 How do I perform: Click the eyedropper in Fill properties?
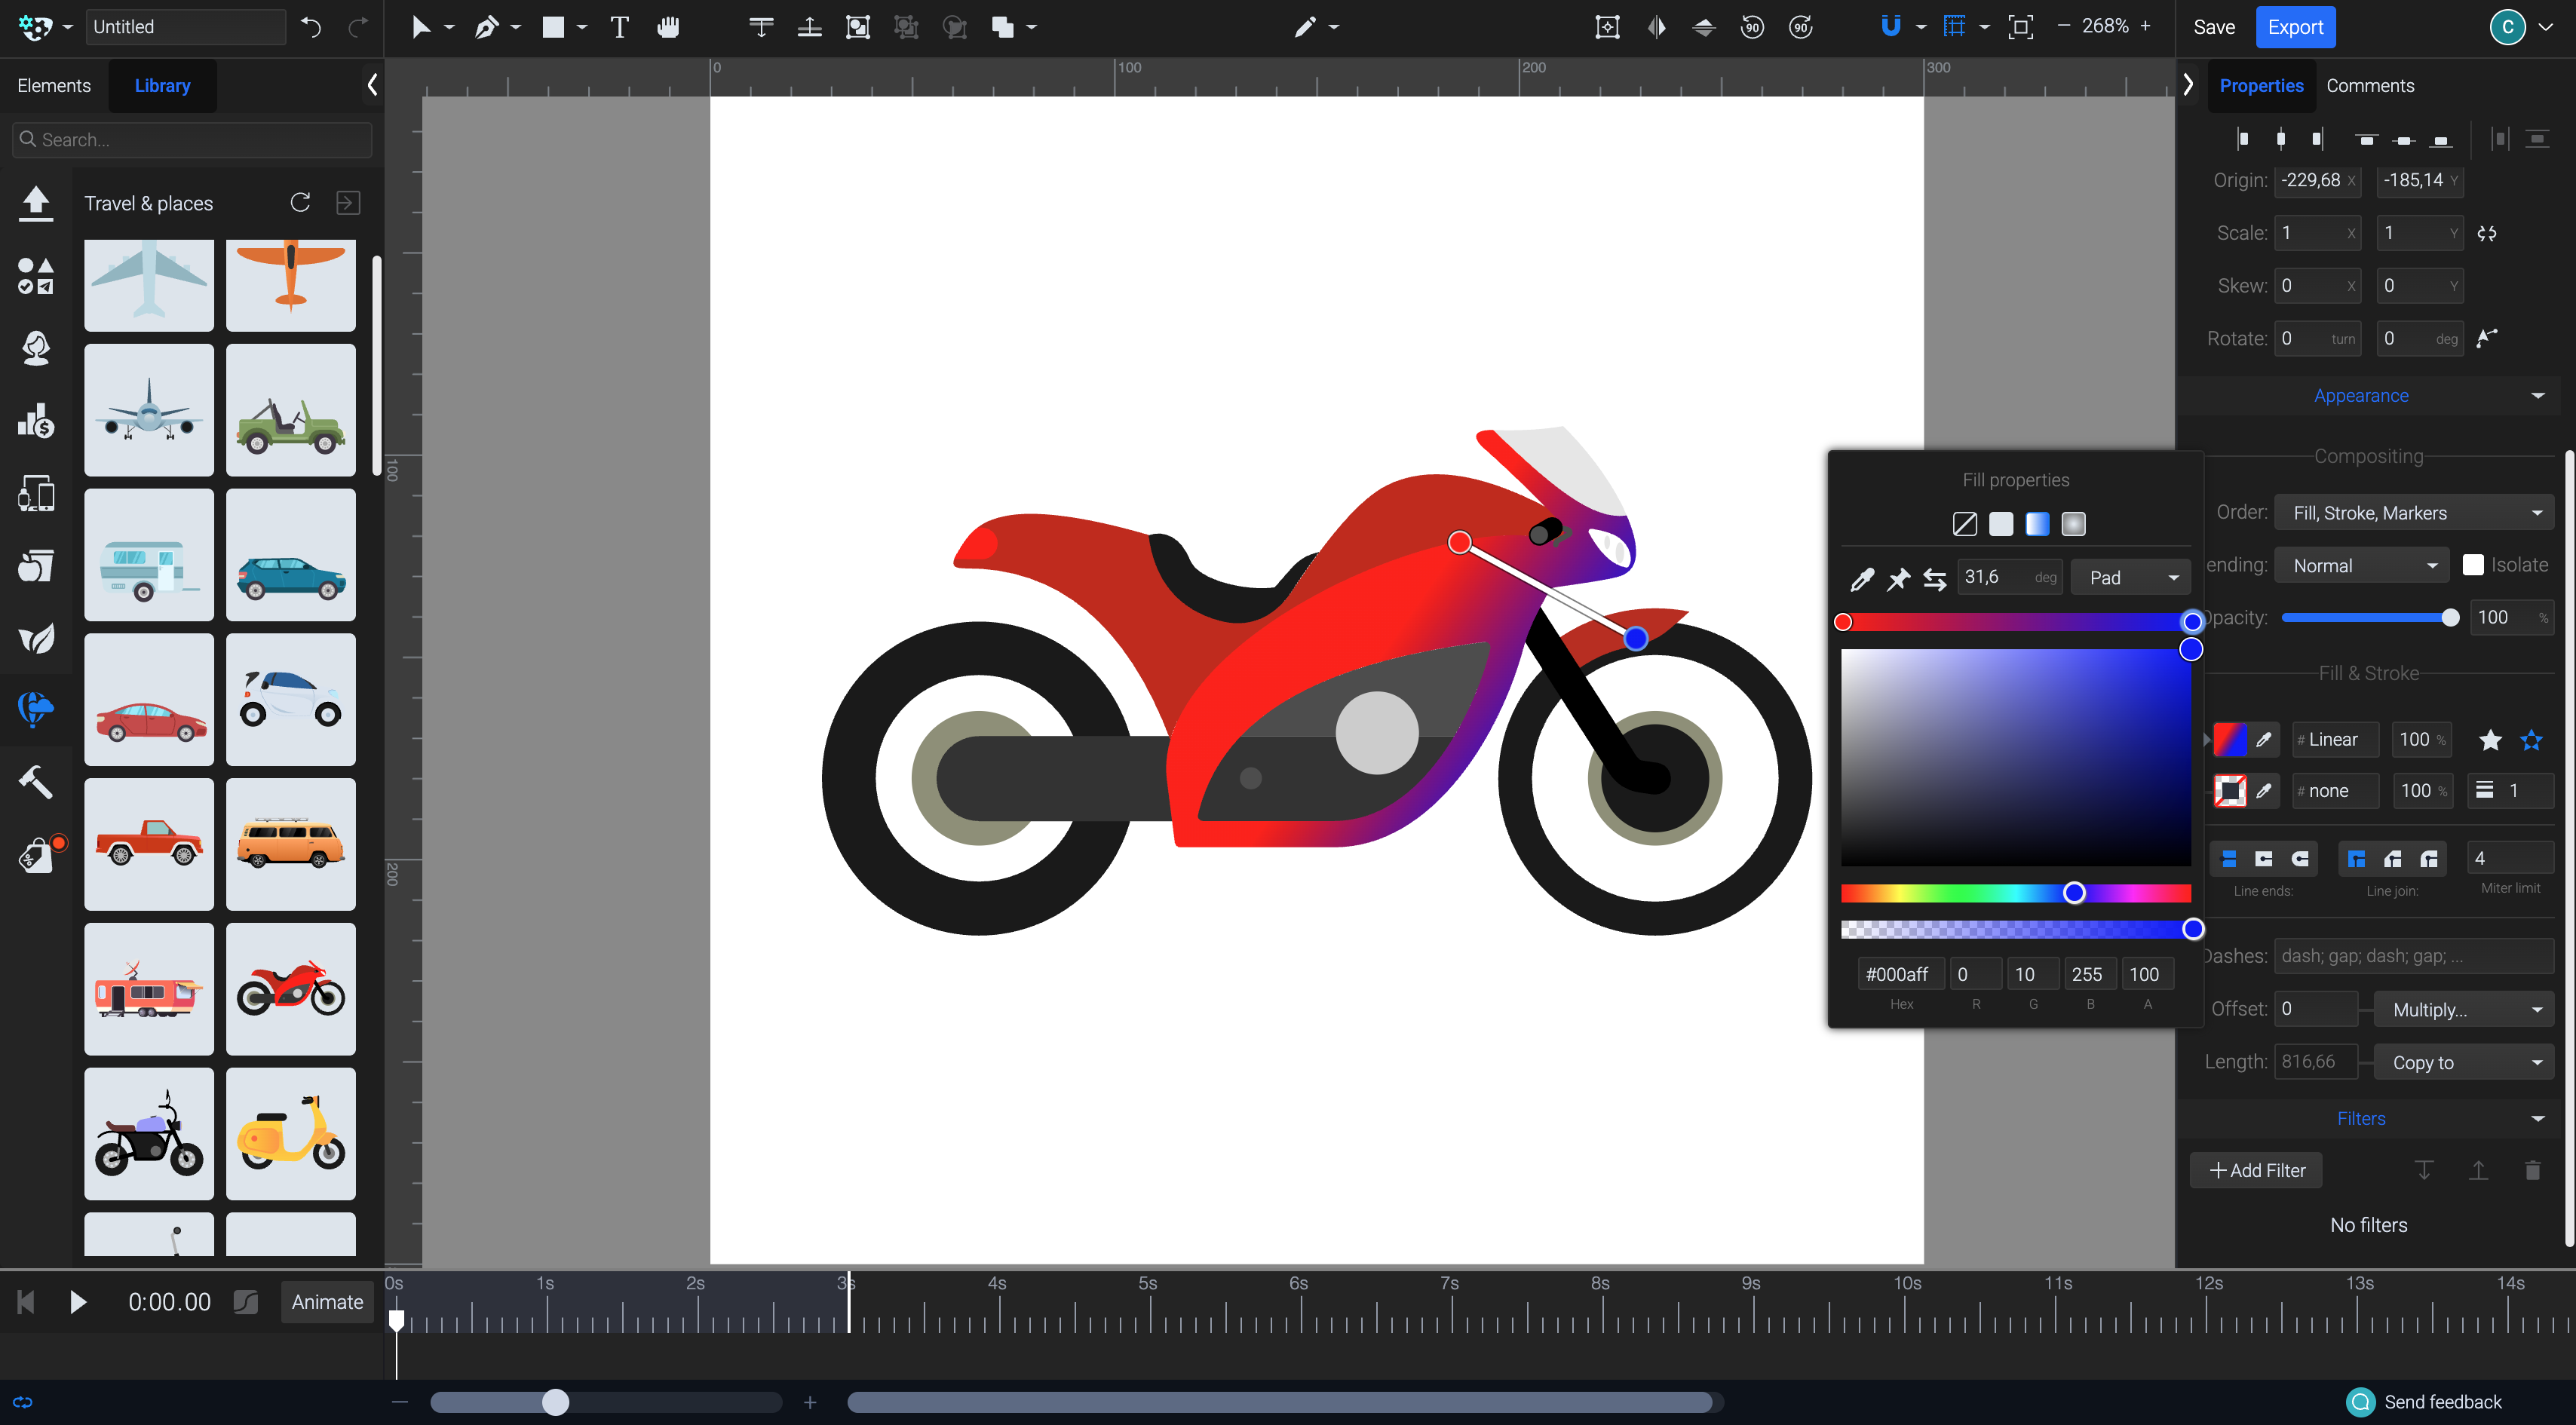point(1861,578)
